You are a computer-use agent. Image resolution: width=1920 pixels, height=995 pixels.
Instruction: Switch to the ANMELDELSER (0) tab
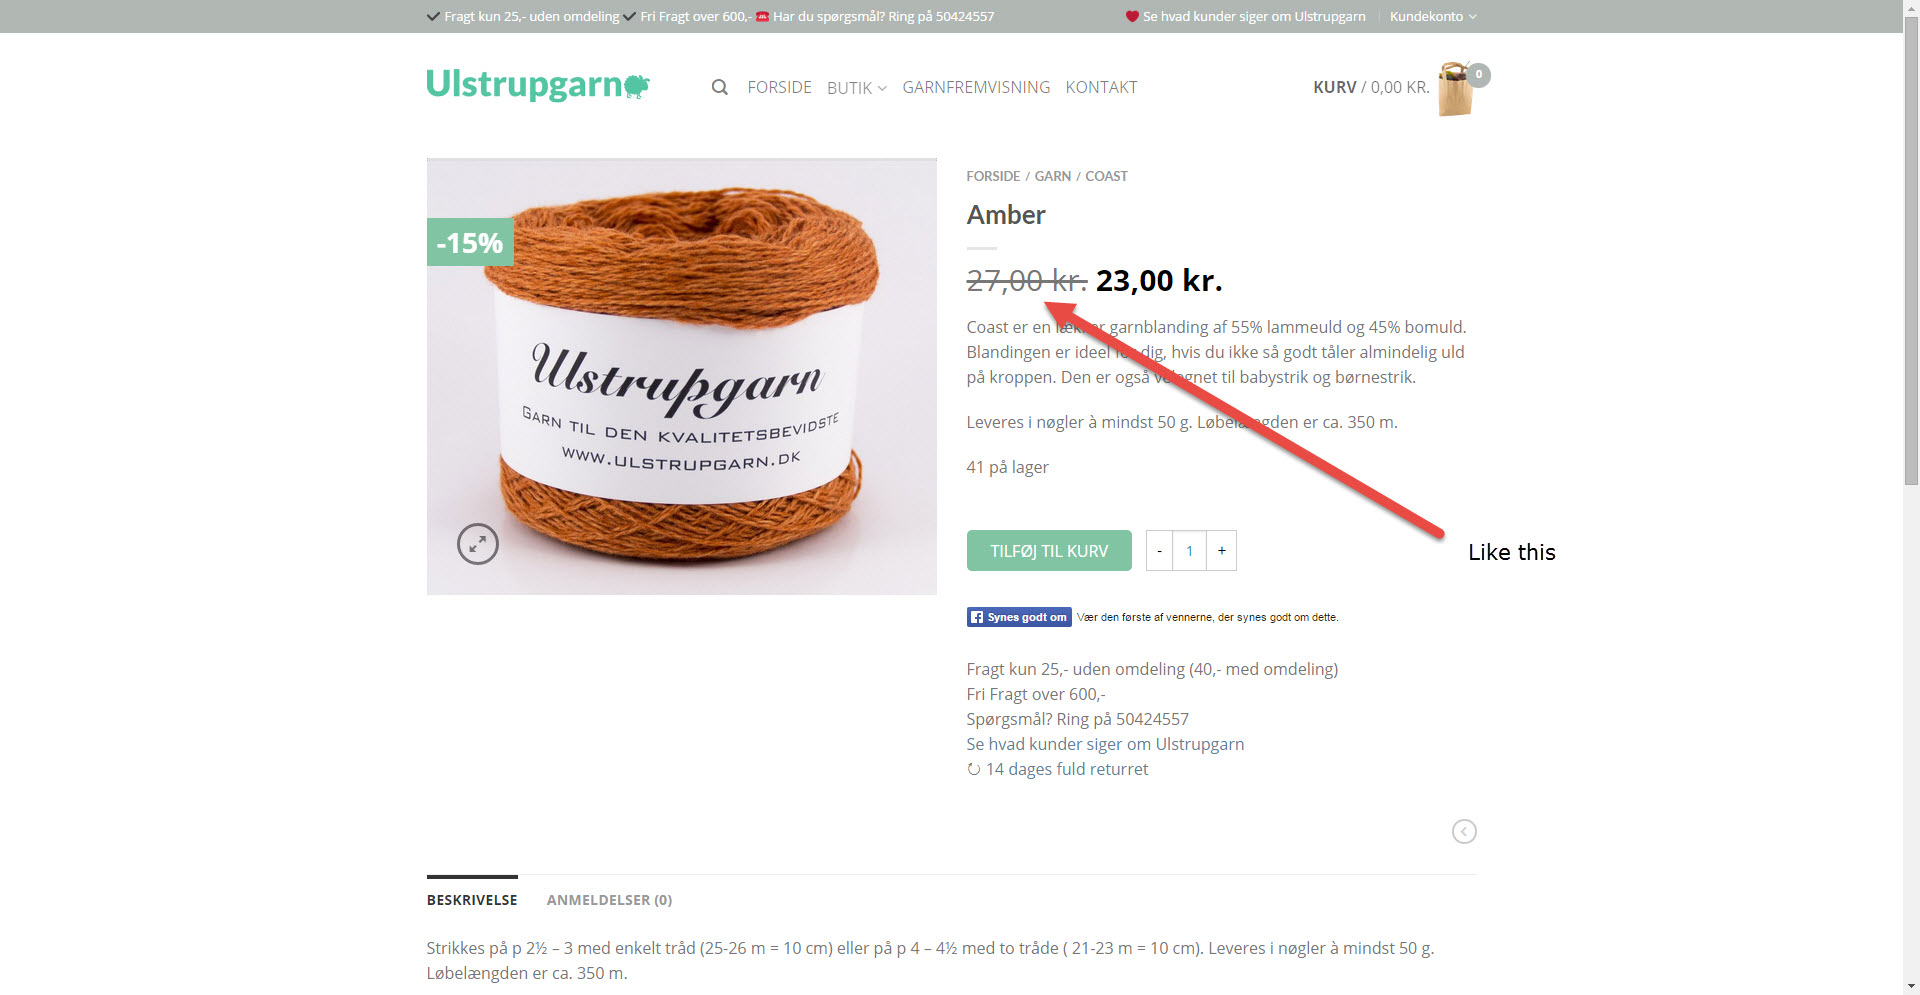(x=609, y=900)
